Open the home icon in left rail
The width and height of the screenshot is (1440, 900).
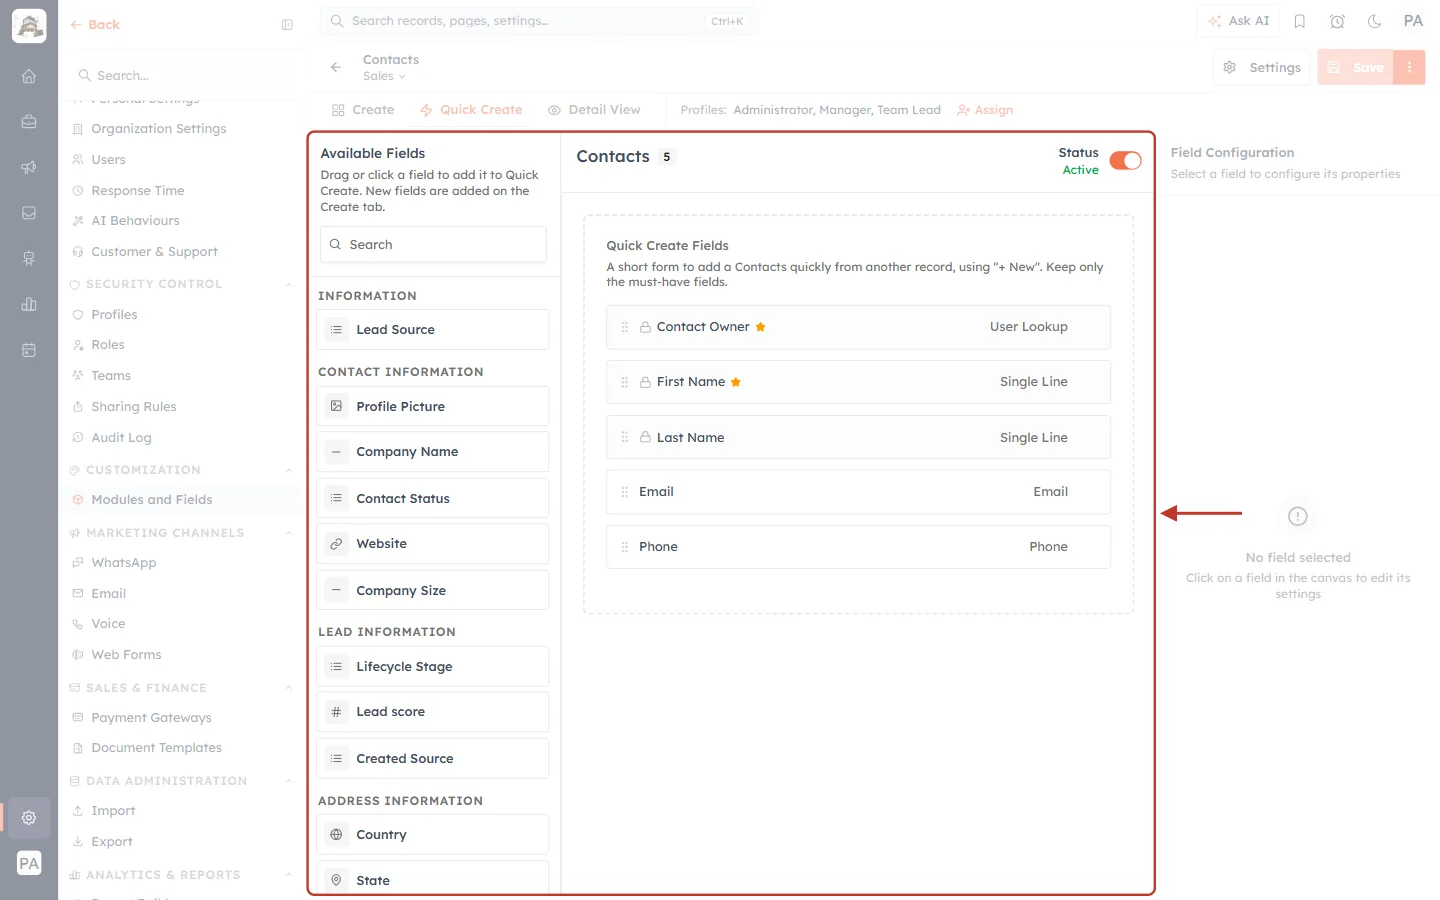pyautogui.click(x=29, y=76)
